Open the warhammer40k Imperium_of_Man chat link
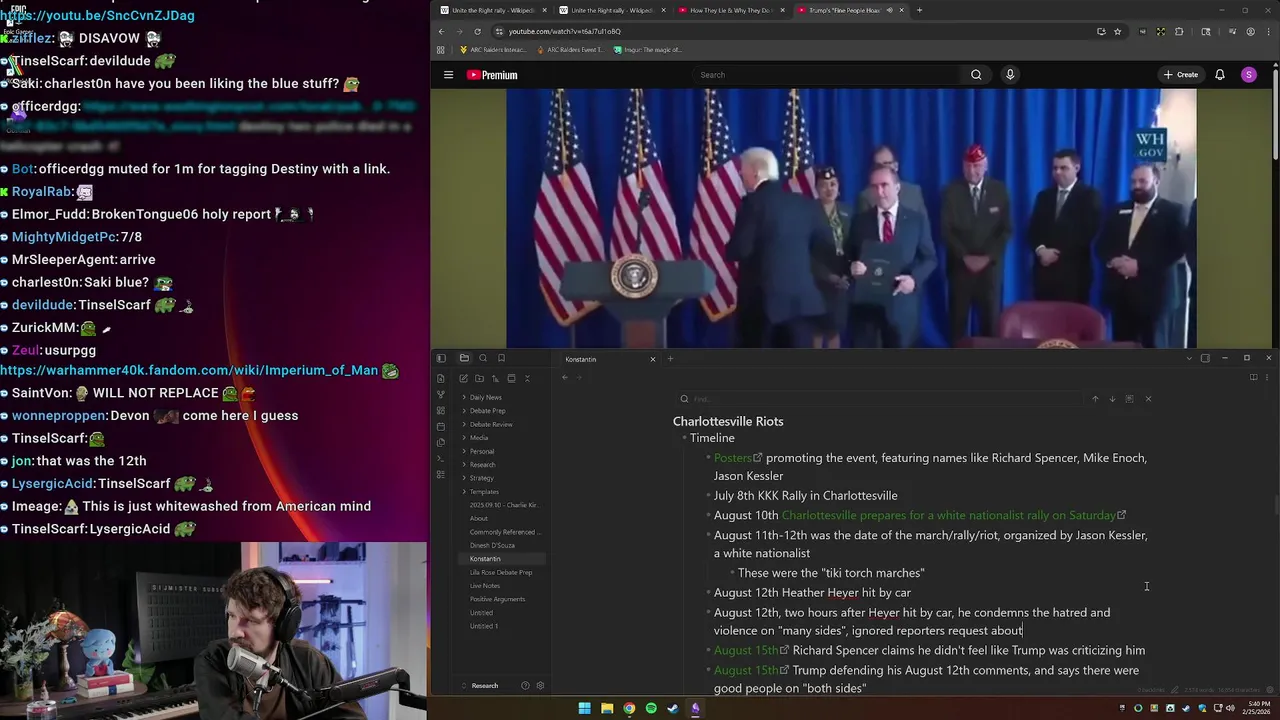1280x720 pixels. pos(189,370)
